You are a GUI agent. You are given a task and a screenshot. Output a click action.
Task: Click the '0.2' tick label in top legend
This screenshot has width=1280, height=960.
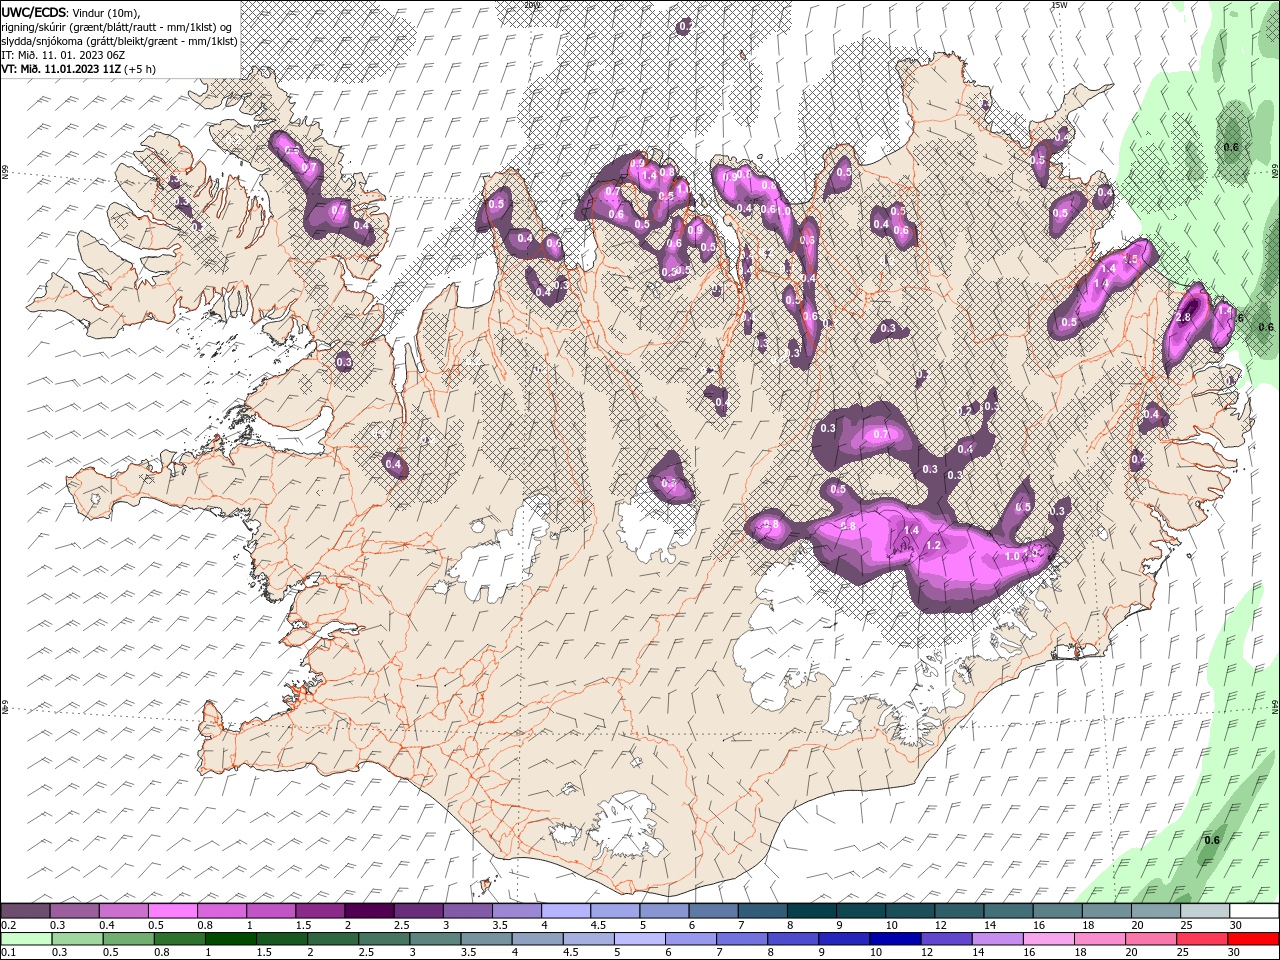tap(8, 925)
